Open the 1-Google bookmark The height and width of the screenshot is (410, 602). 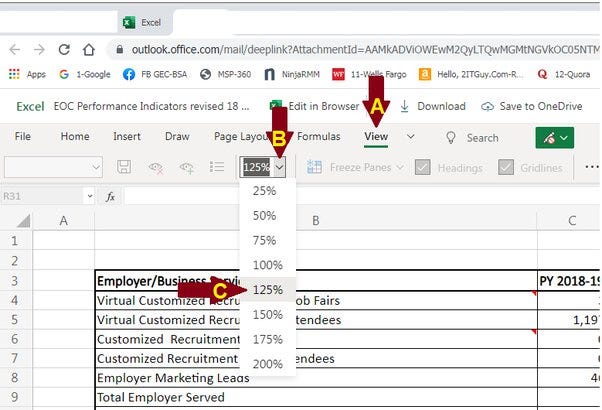click(x=85, y=74)
